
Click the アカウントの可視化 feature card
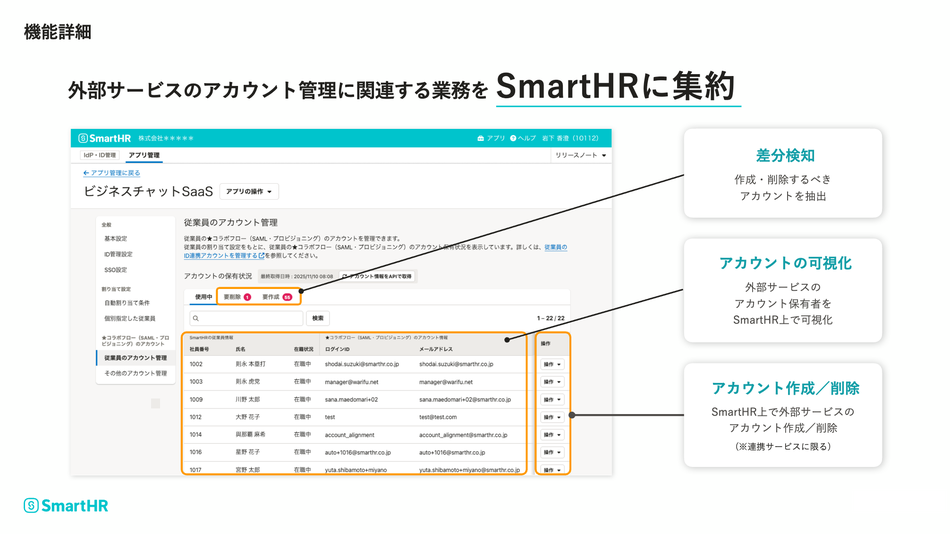(x=783, y=290)
